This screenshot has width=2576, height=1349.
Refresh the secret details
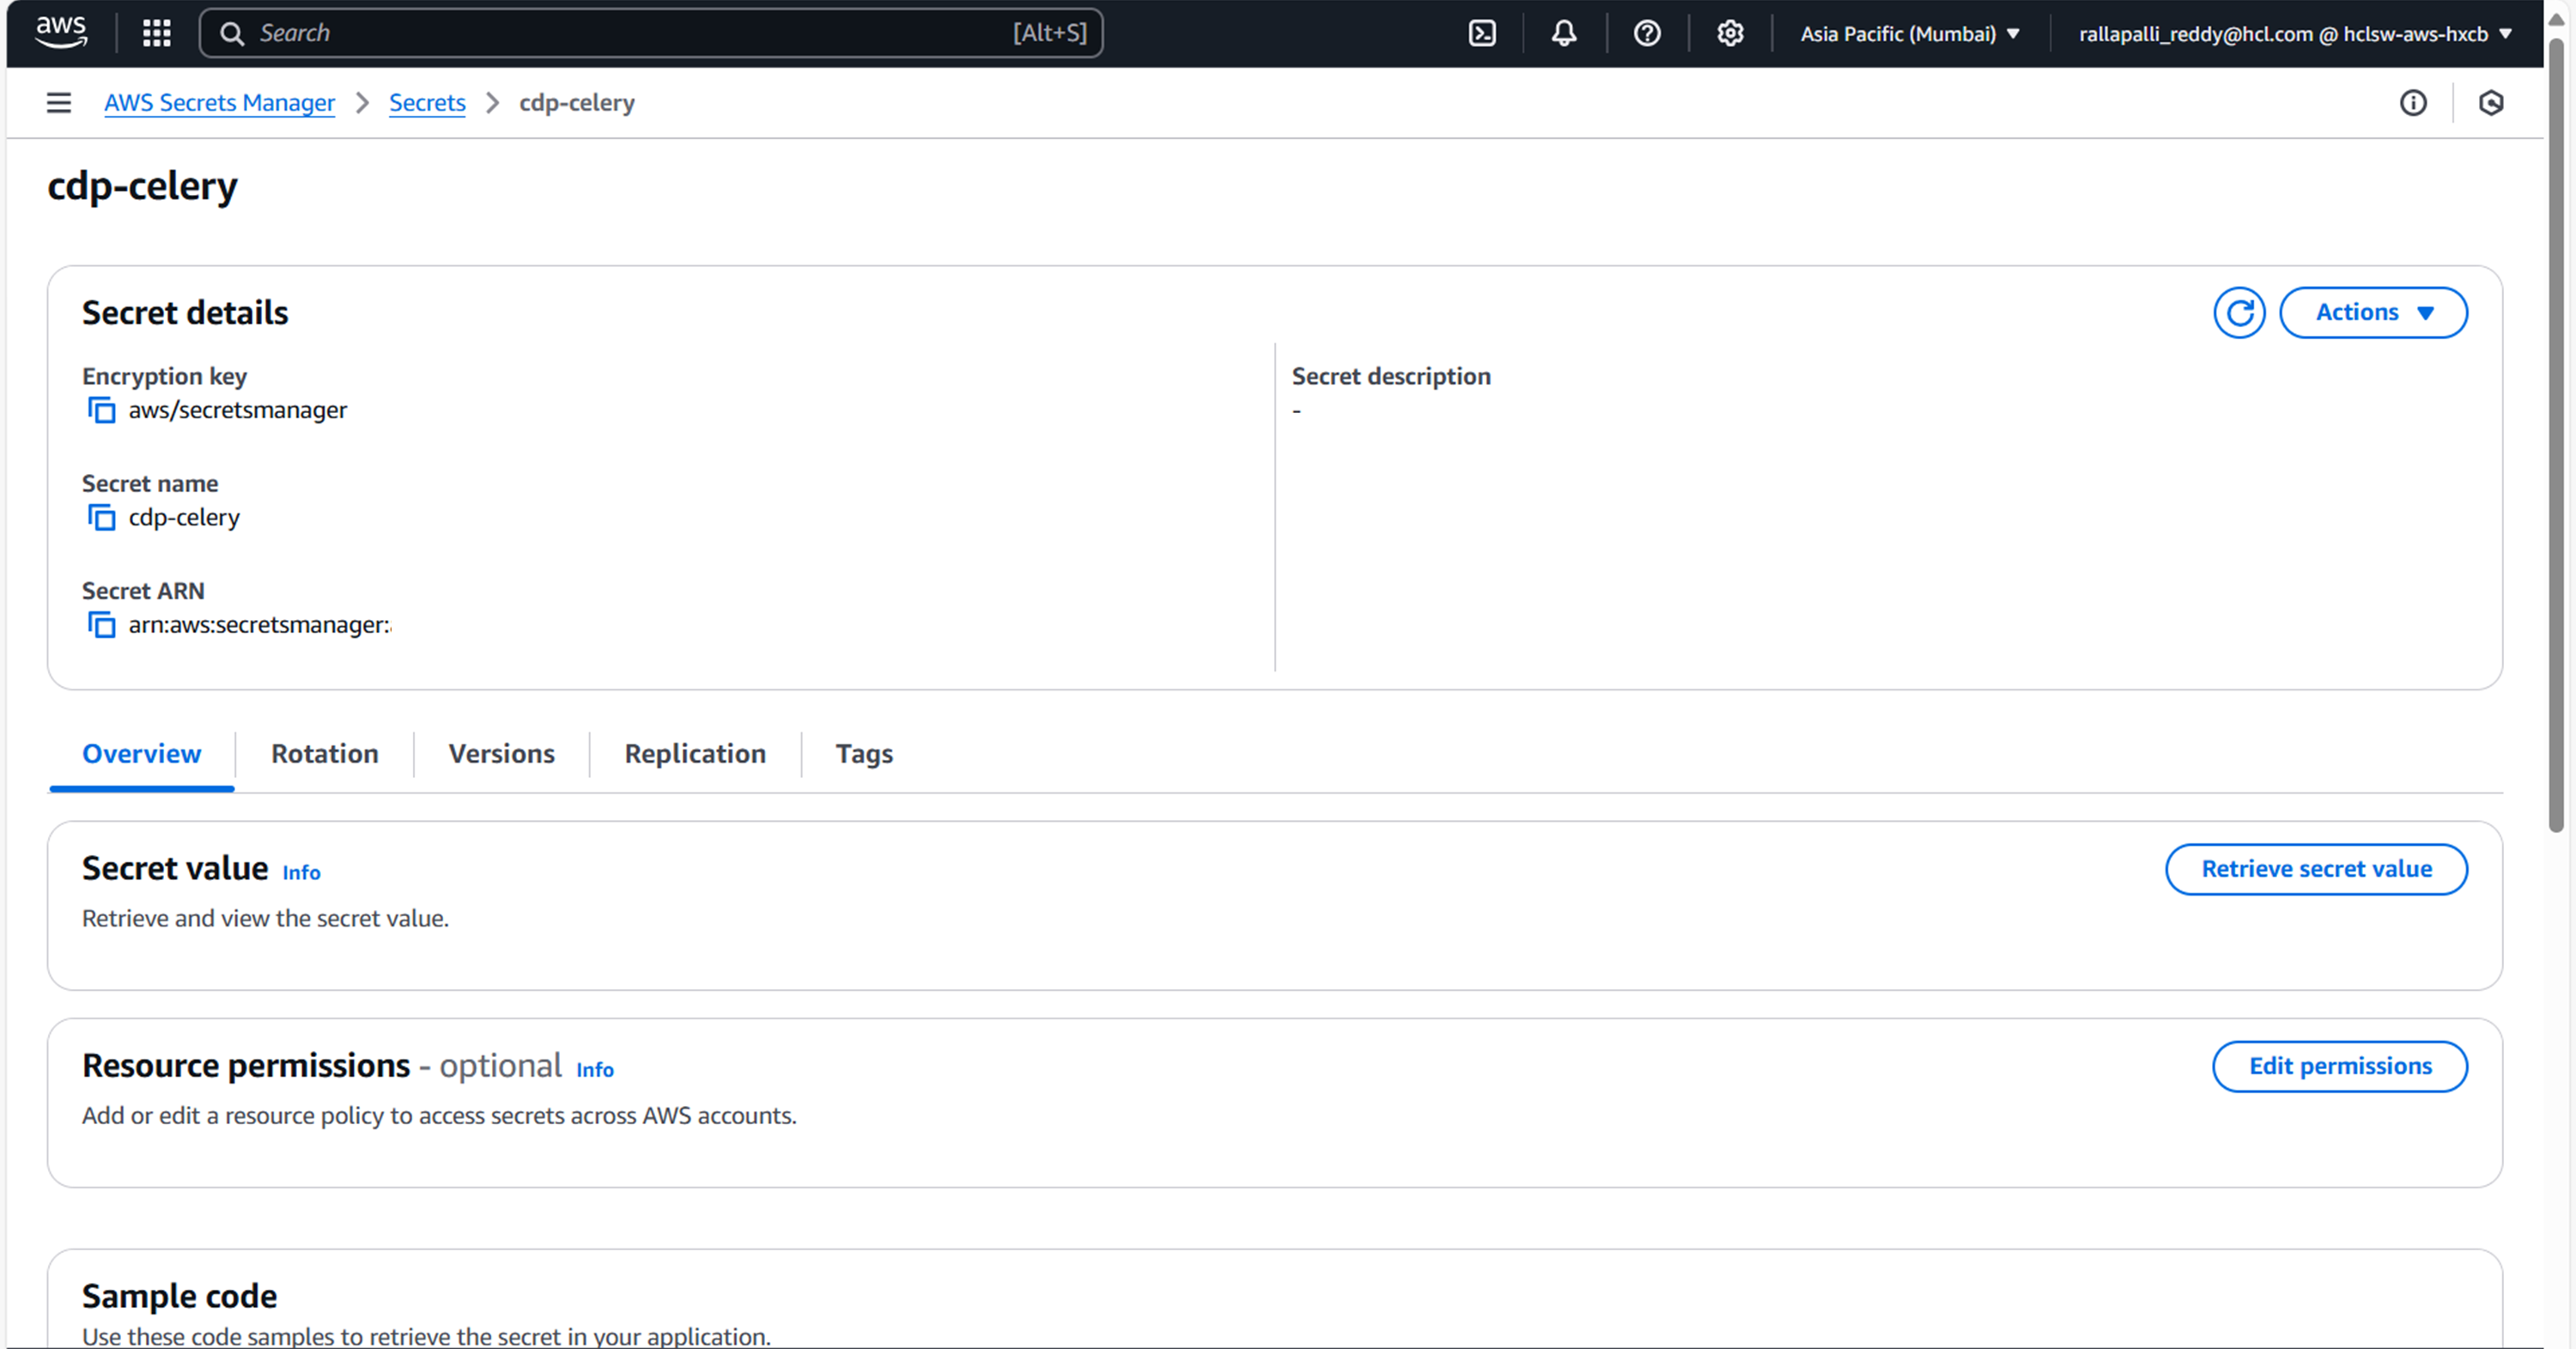[2239, 313]
